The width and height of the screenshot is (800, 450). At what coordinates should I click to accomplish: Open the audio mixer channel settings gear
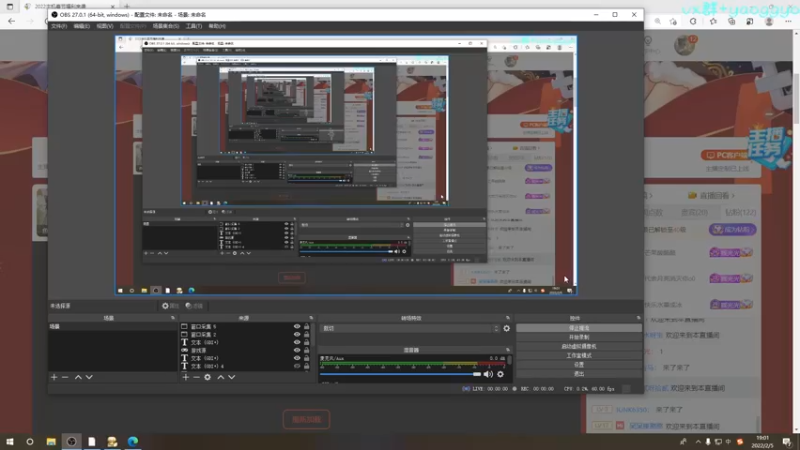[501, 374]
